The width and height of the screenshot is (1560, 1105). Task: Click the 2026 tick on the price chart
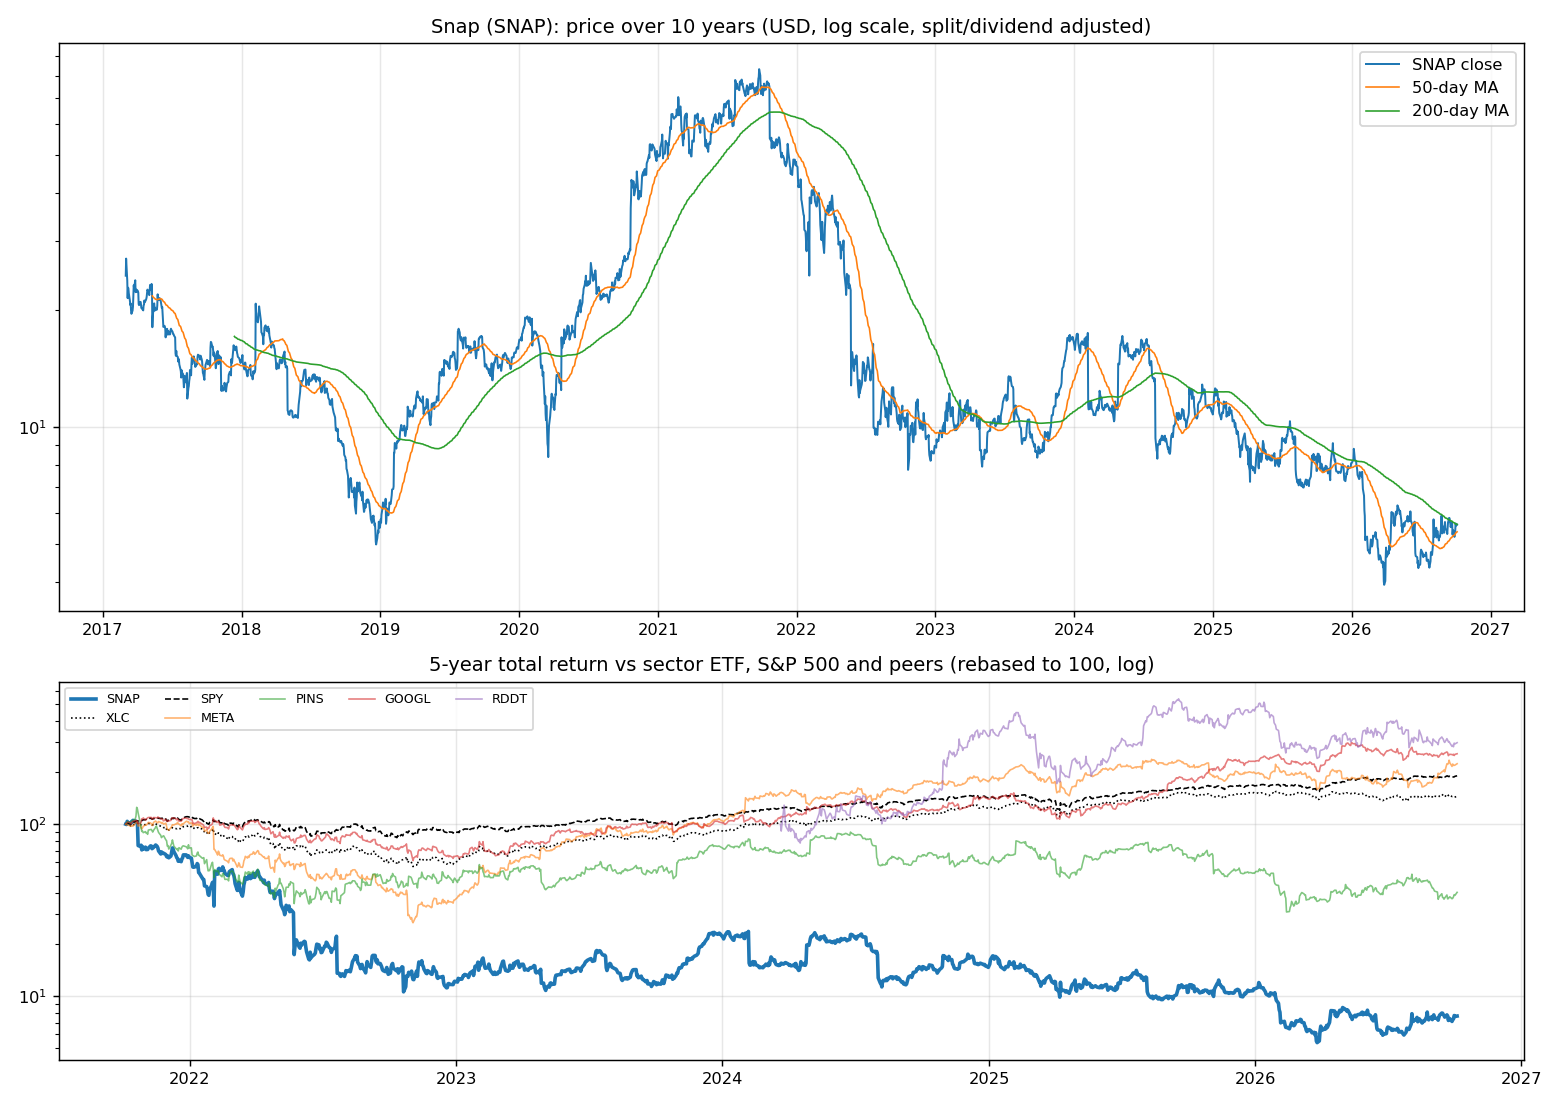(1352, 629)
